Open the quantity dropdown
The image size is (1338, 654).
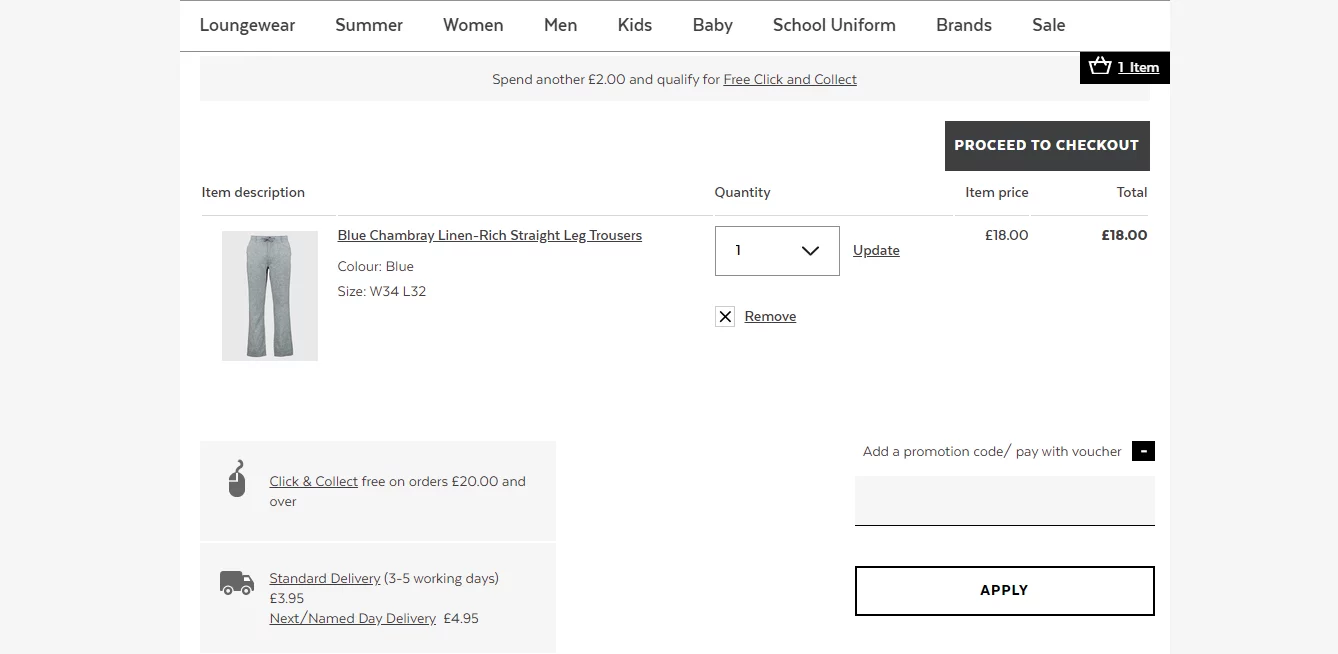(777, 251)
